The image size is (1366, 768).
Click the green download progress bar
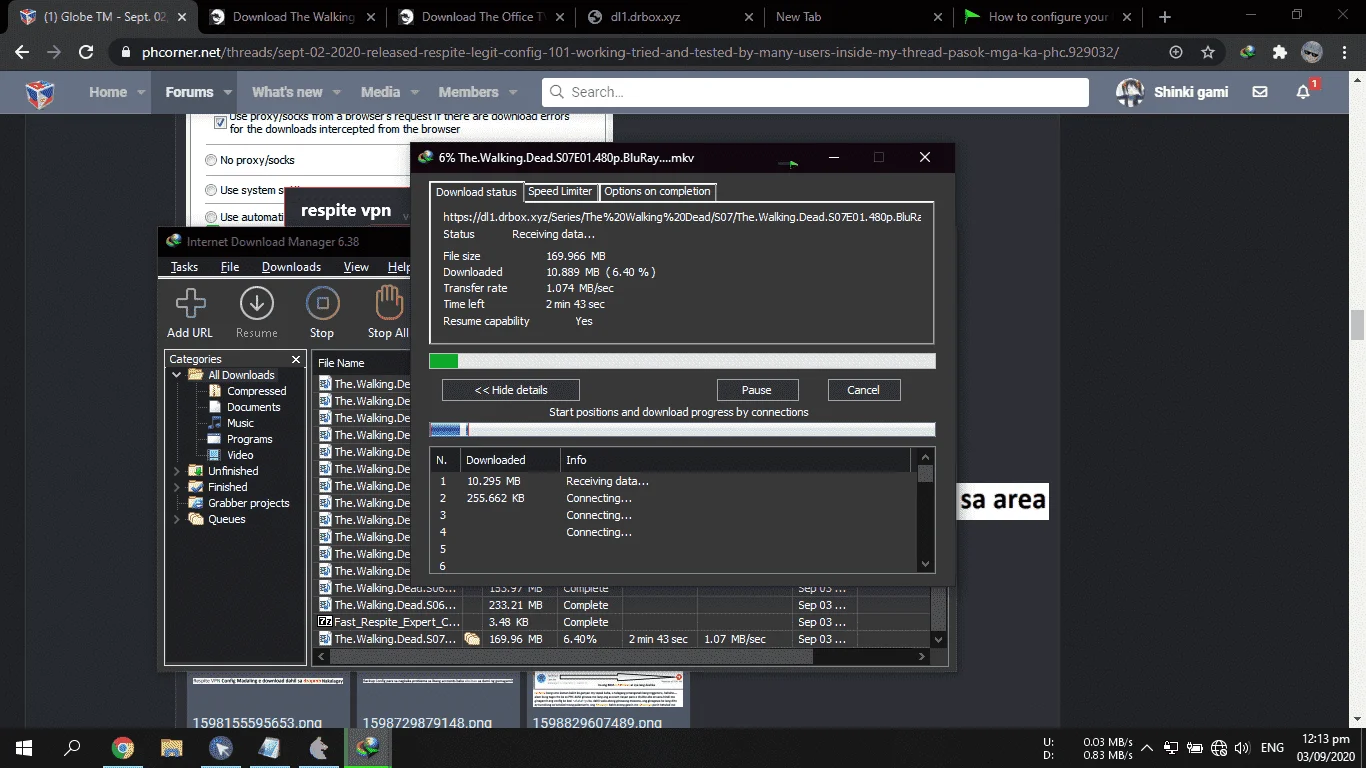682,361
